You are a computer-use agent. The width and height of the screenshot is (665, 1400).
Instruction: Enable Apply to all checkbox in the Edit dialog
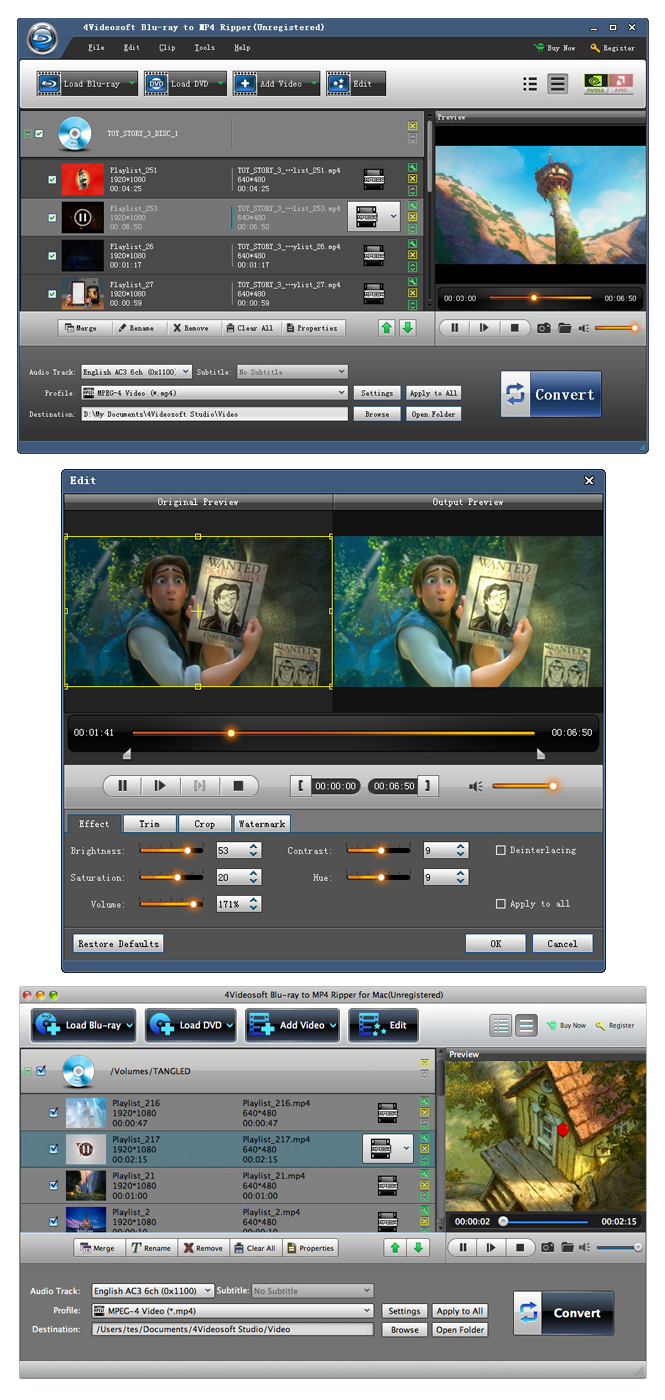(501, 904)
